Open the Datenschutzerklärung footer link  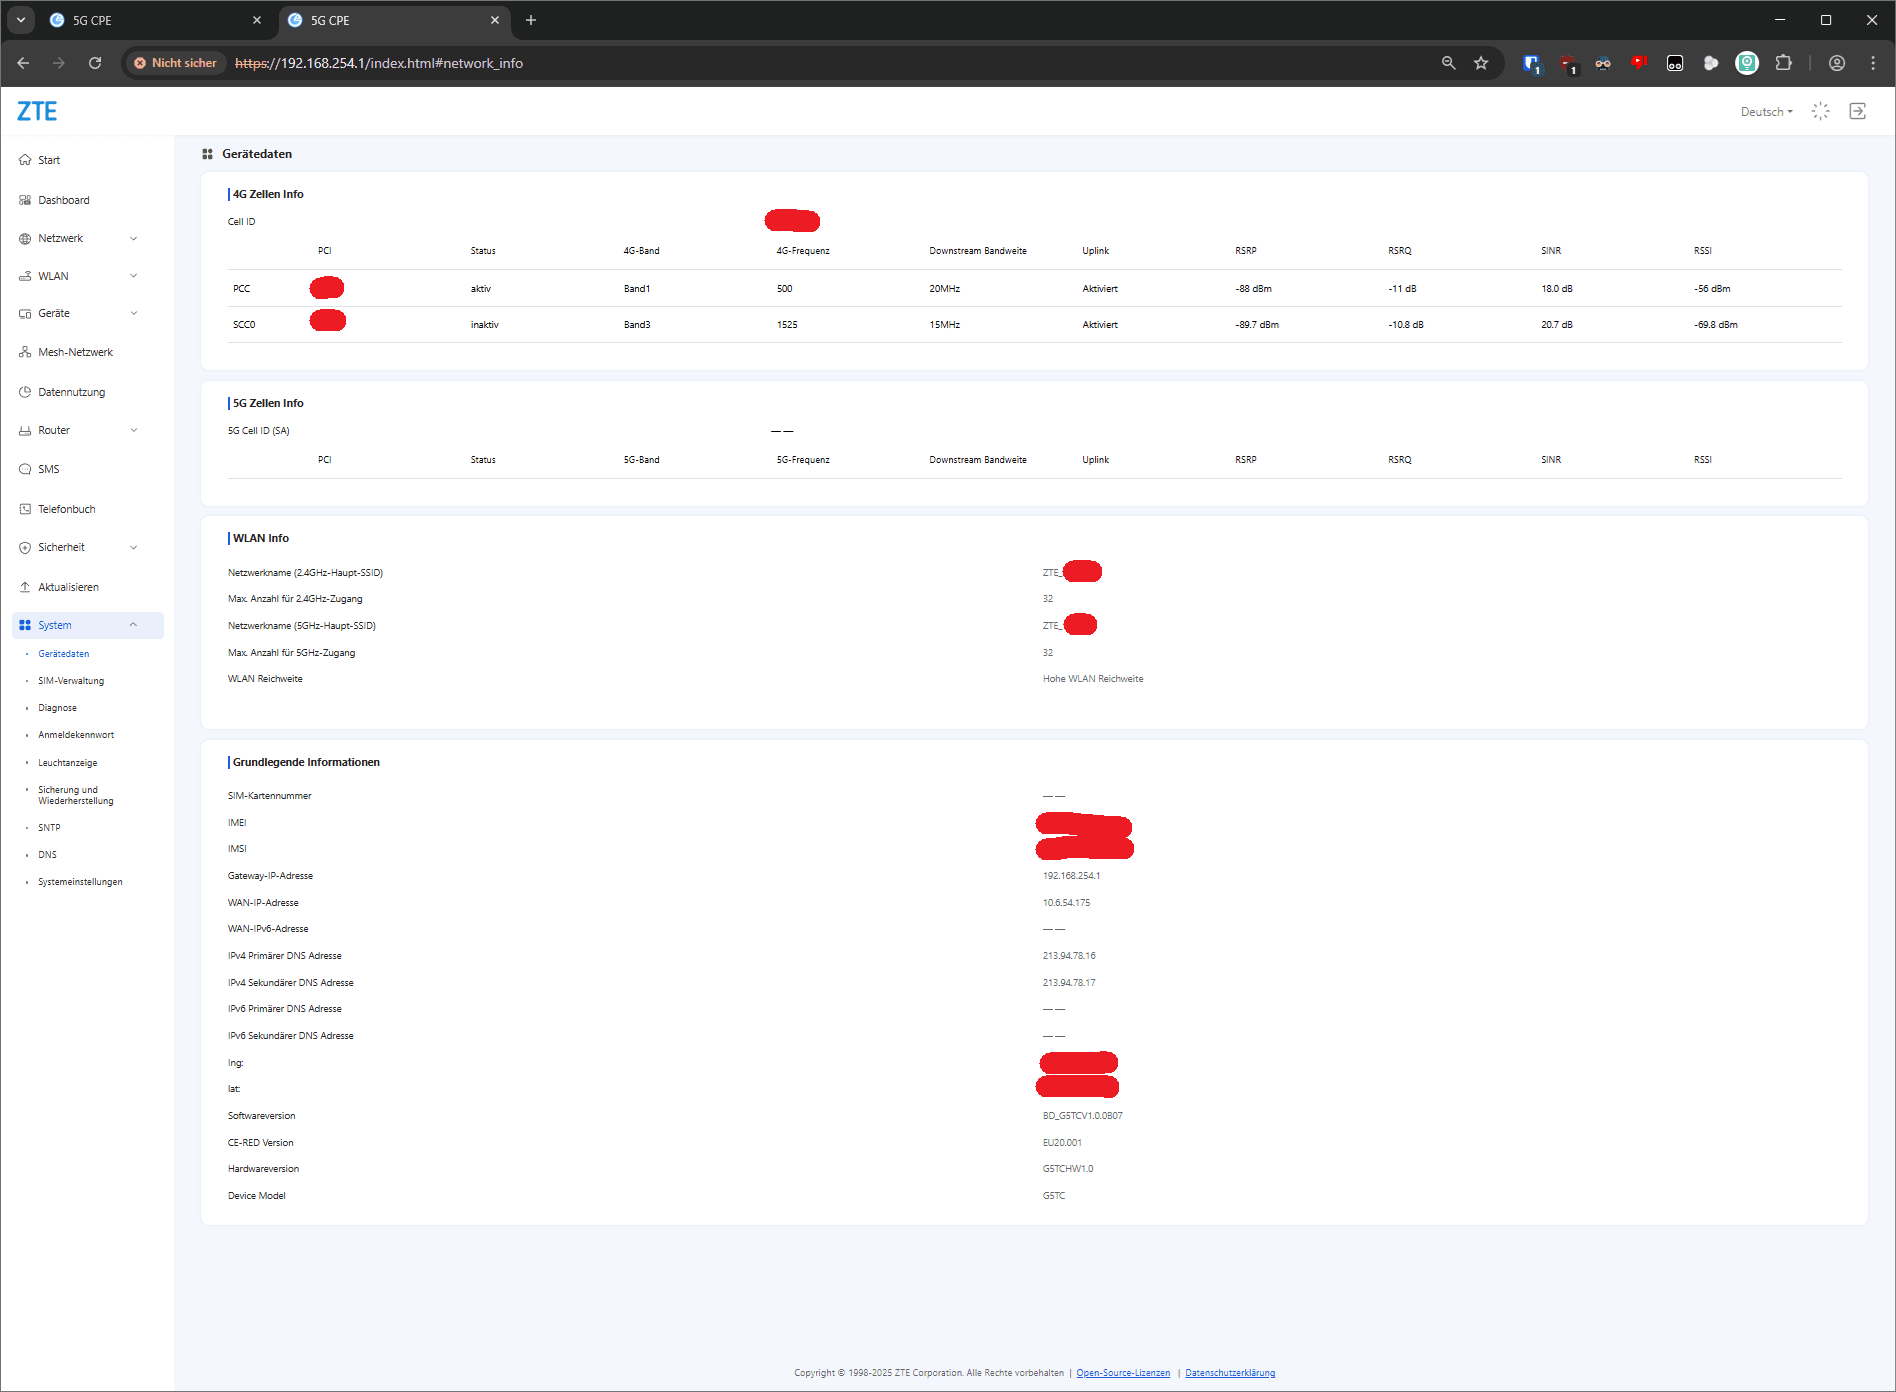click(1229, 1373)
